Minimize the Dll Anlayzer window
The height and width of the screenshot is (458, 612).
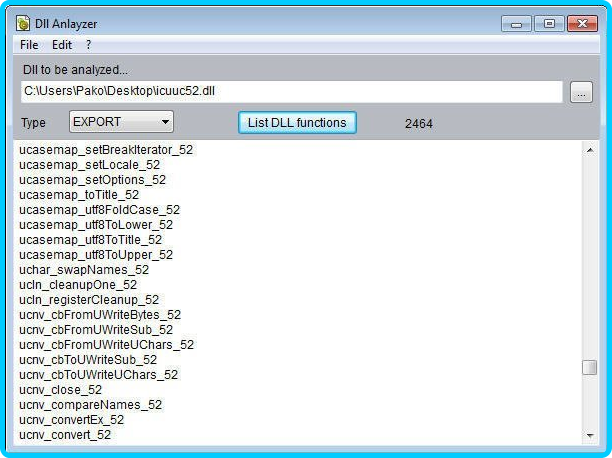click(x=516, y=24)
